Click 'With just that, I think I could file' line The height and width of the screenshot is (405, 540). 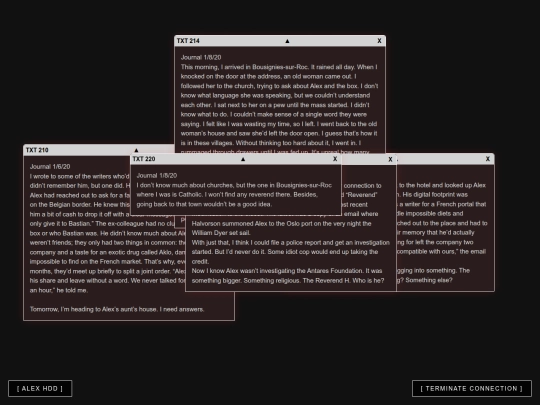click(x=290, y=242)
